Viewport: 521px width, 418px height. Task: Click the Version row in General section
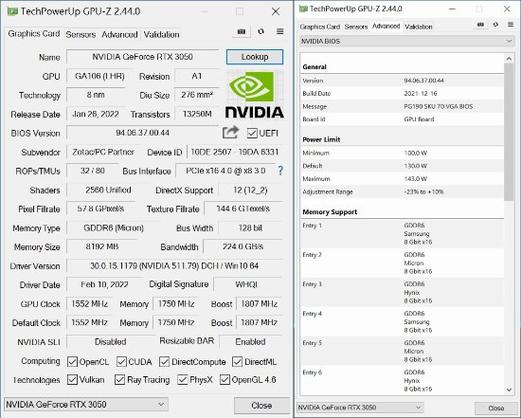click(402, 81)
